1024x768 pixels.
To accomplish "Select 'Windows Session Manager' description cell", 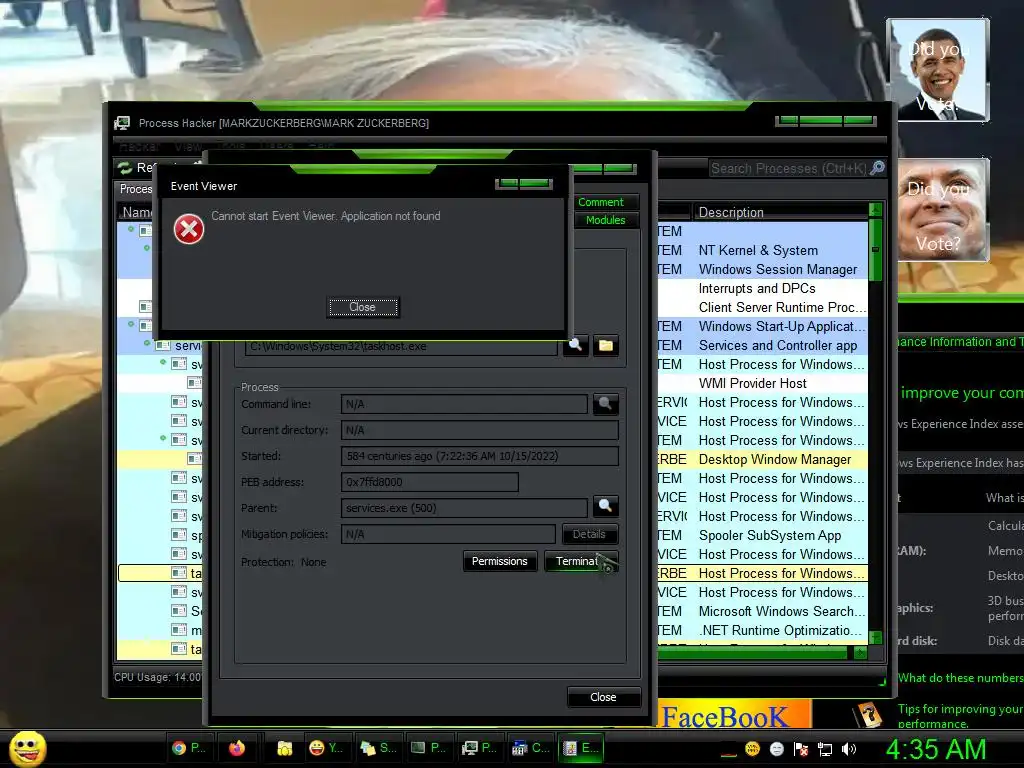I will [x=778, y=270].
